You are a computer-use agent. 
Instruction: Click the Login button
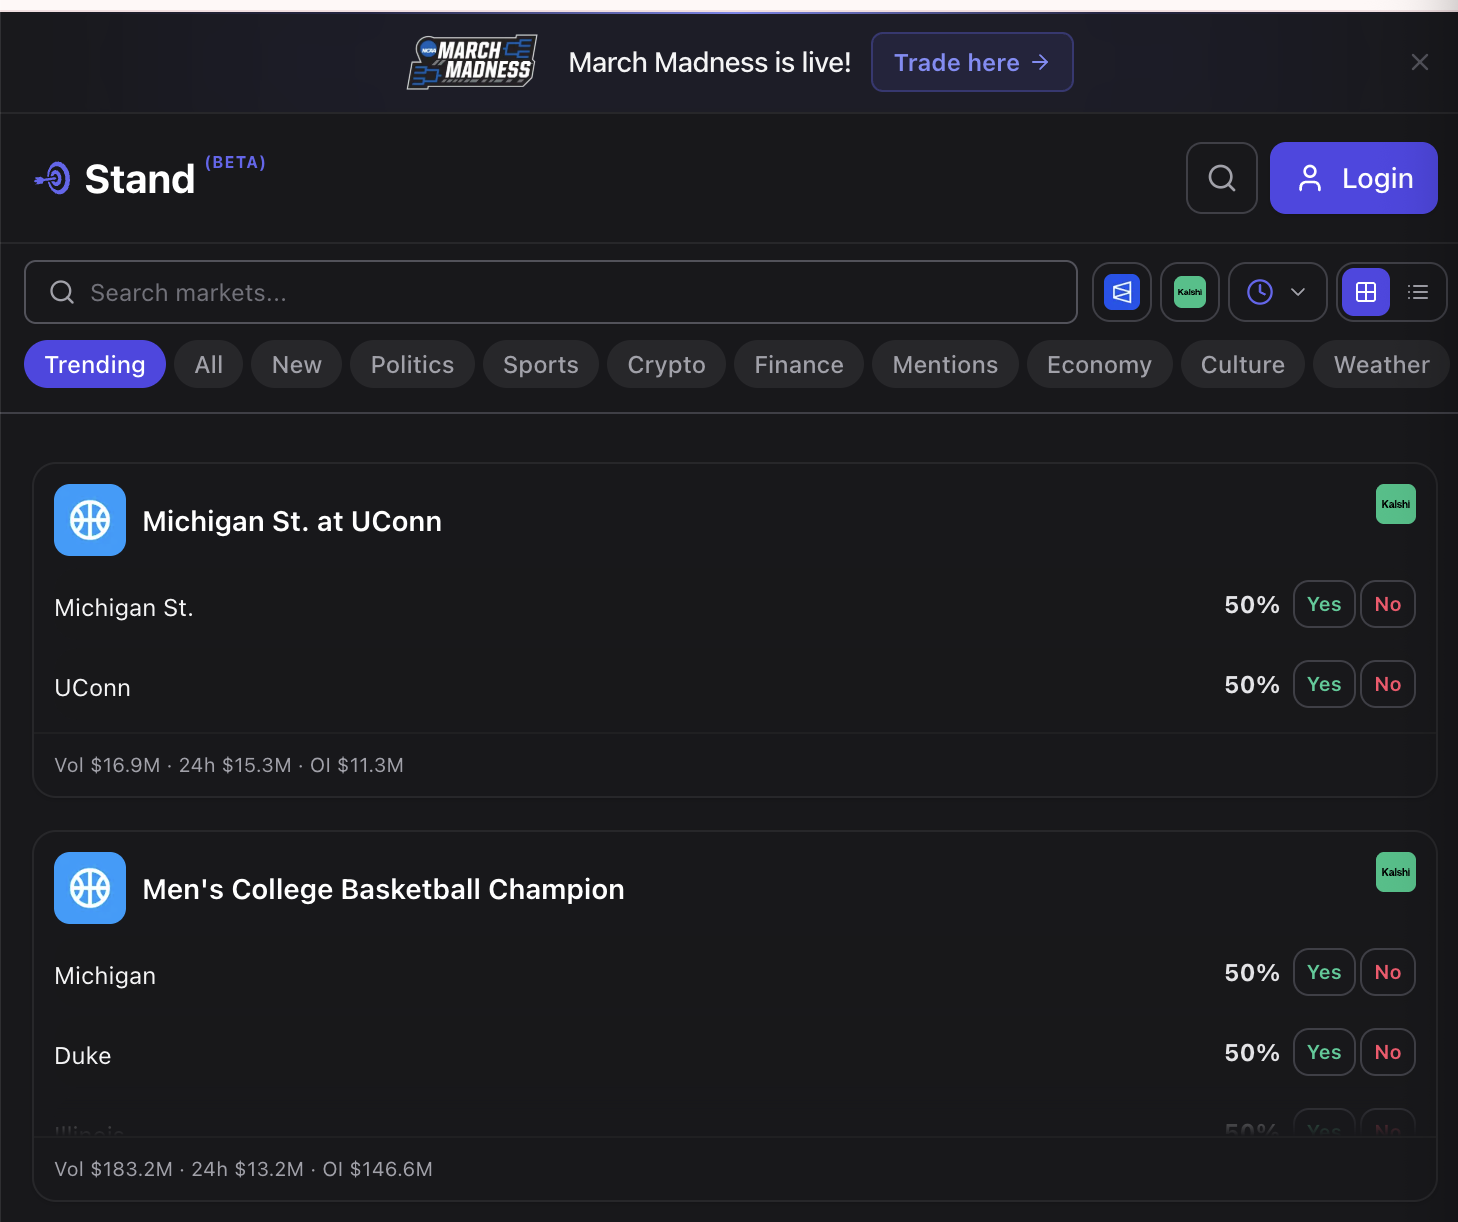[x=1353, y=178]
